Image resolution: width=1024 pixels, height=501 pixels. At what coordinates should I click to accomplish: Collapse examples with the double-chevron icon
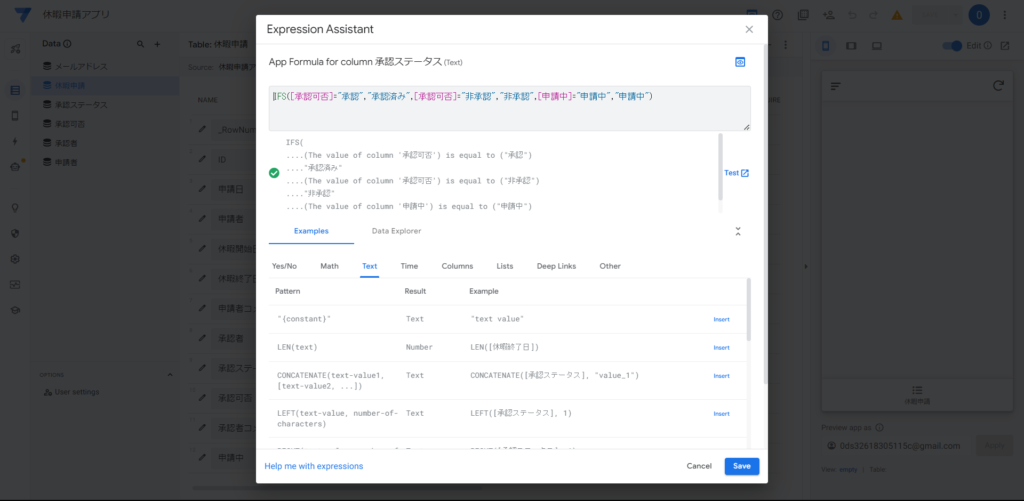738,231
